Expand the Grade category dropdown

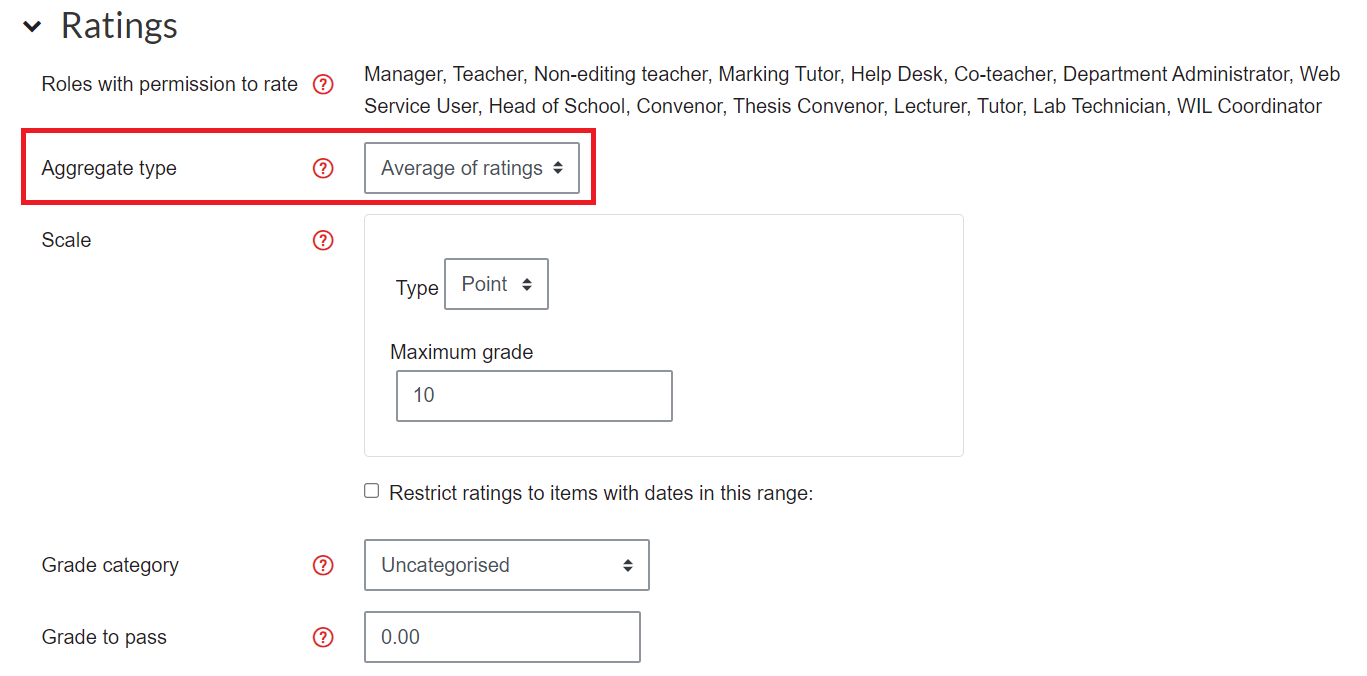tap(507, 565)
